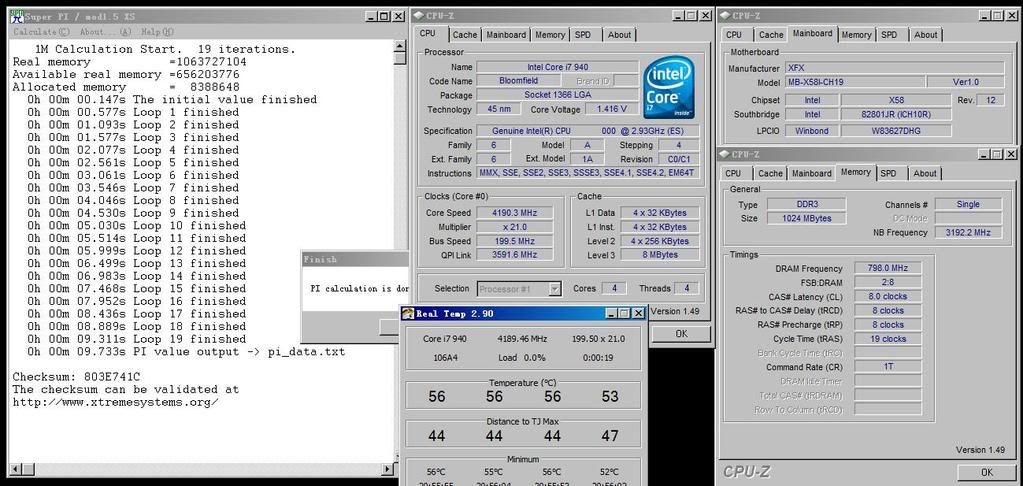Click the Real Temp title bar icon
Viewport: 1023px width, 486px height.
408,314
